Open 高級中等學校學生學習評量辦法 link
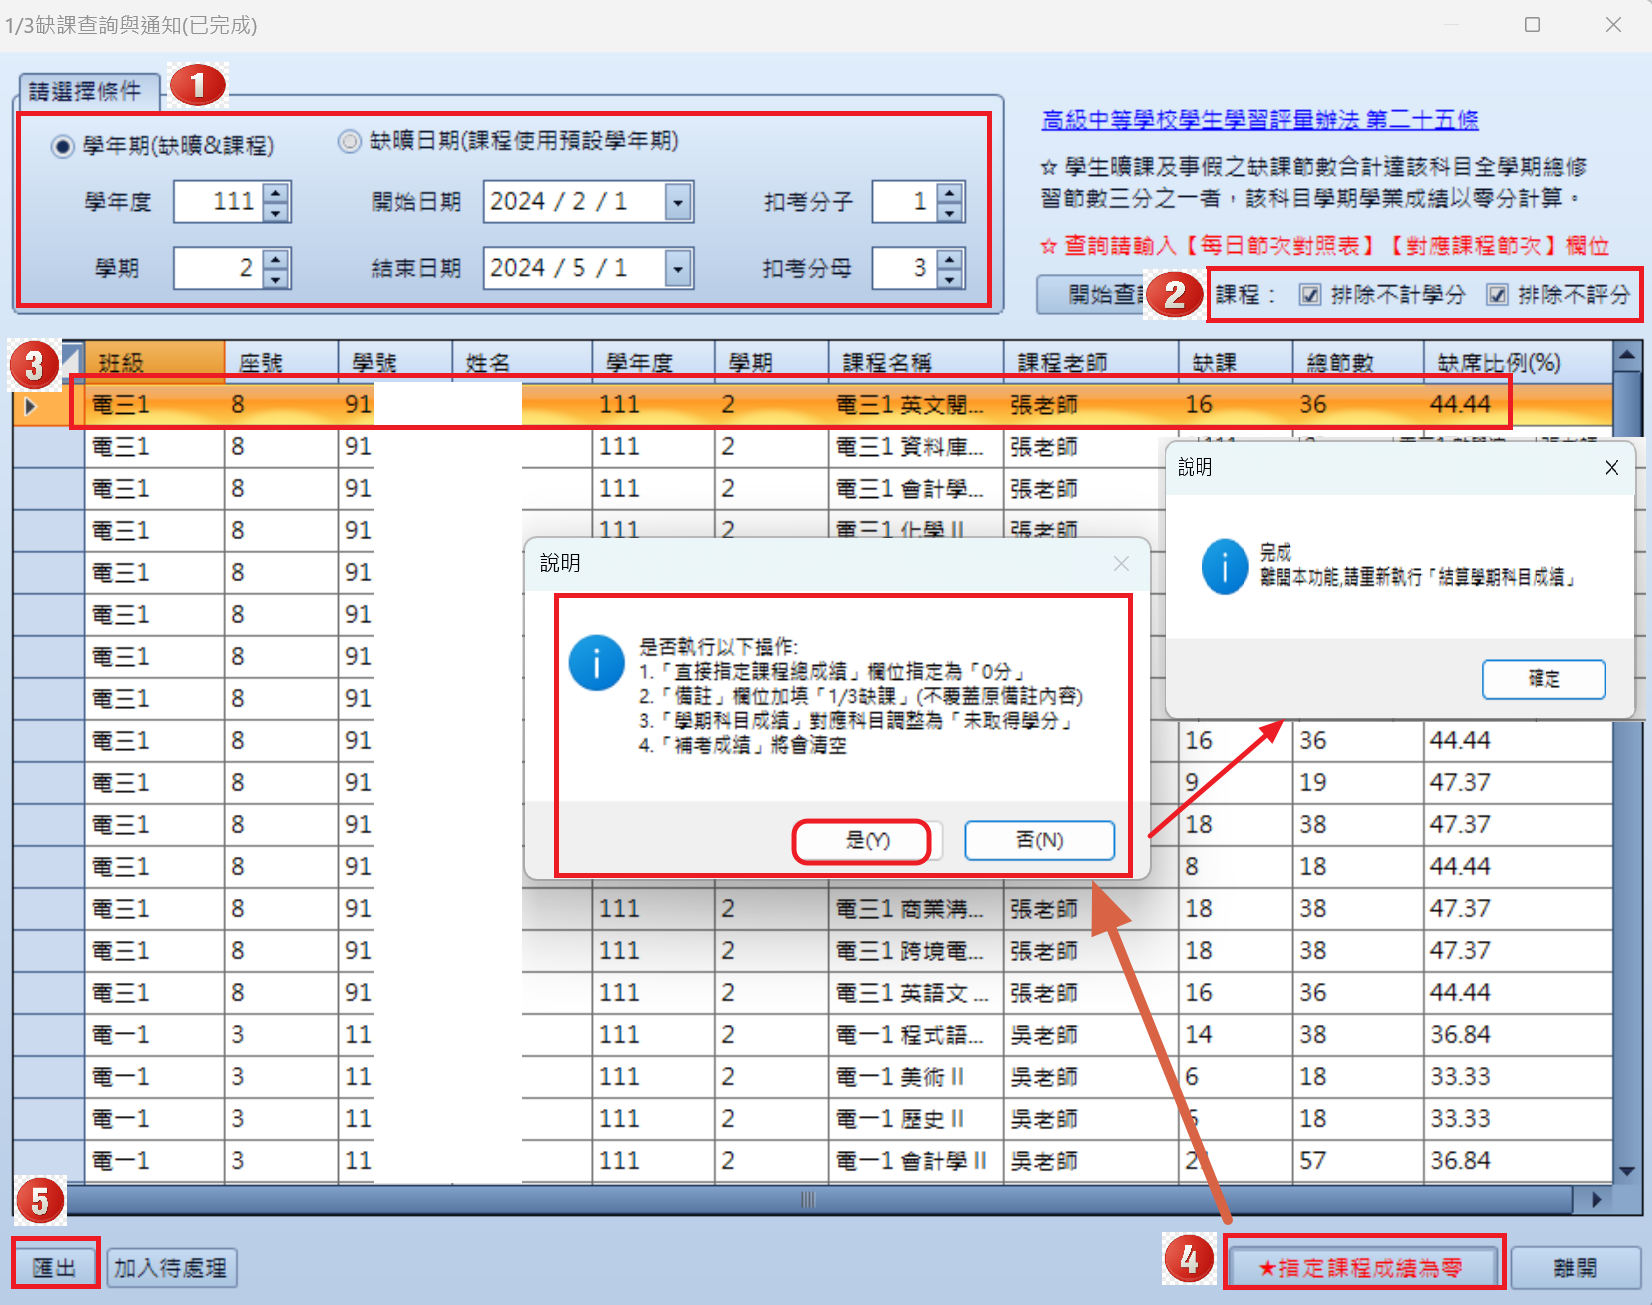The height and width of the screenshot is (1305, 1652). (x=1260, y=120)
